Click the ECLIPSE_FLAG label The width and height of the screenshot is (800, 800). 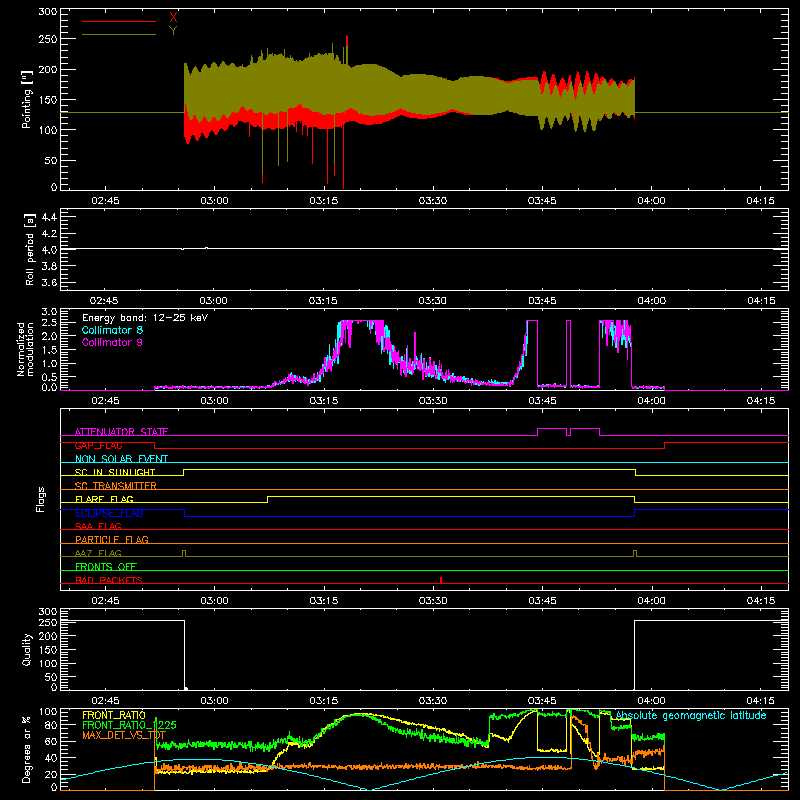(109, 513)
